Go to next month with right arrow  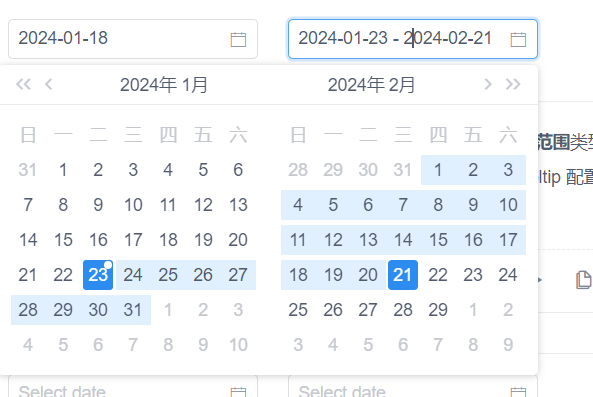coord(488,84)
